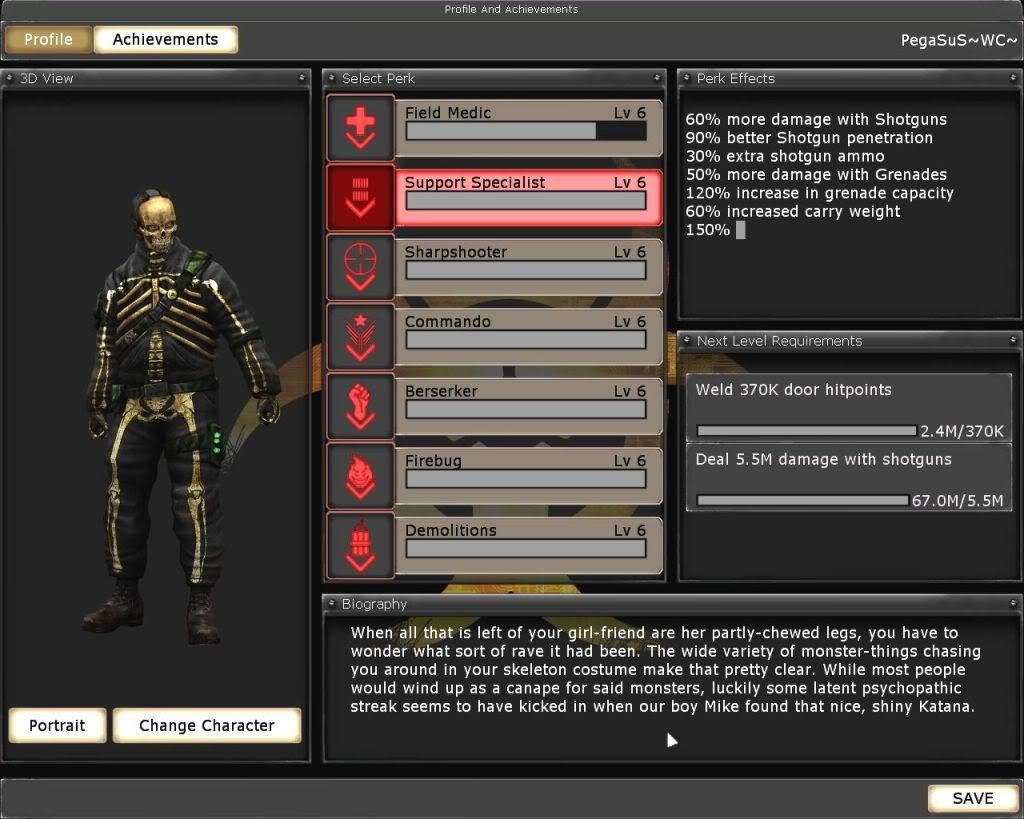This screenshot has height=819, width=1024.
Task: Click the Firebug flame icon
Action: point(359,477)
